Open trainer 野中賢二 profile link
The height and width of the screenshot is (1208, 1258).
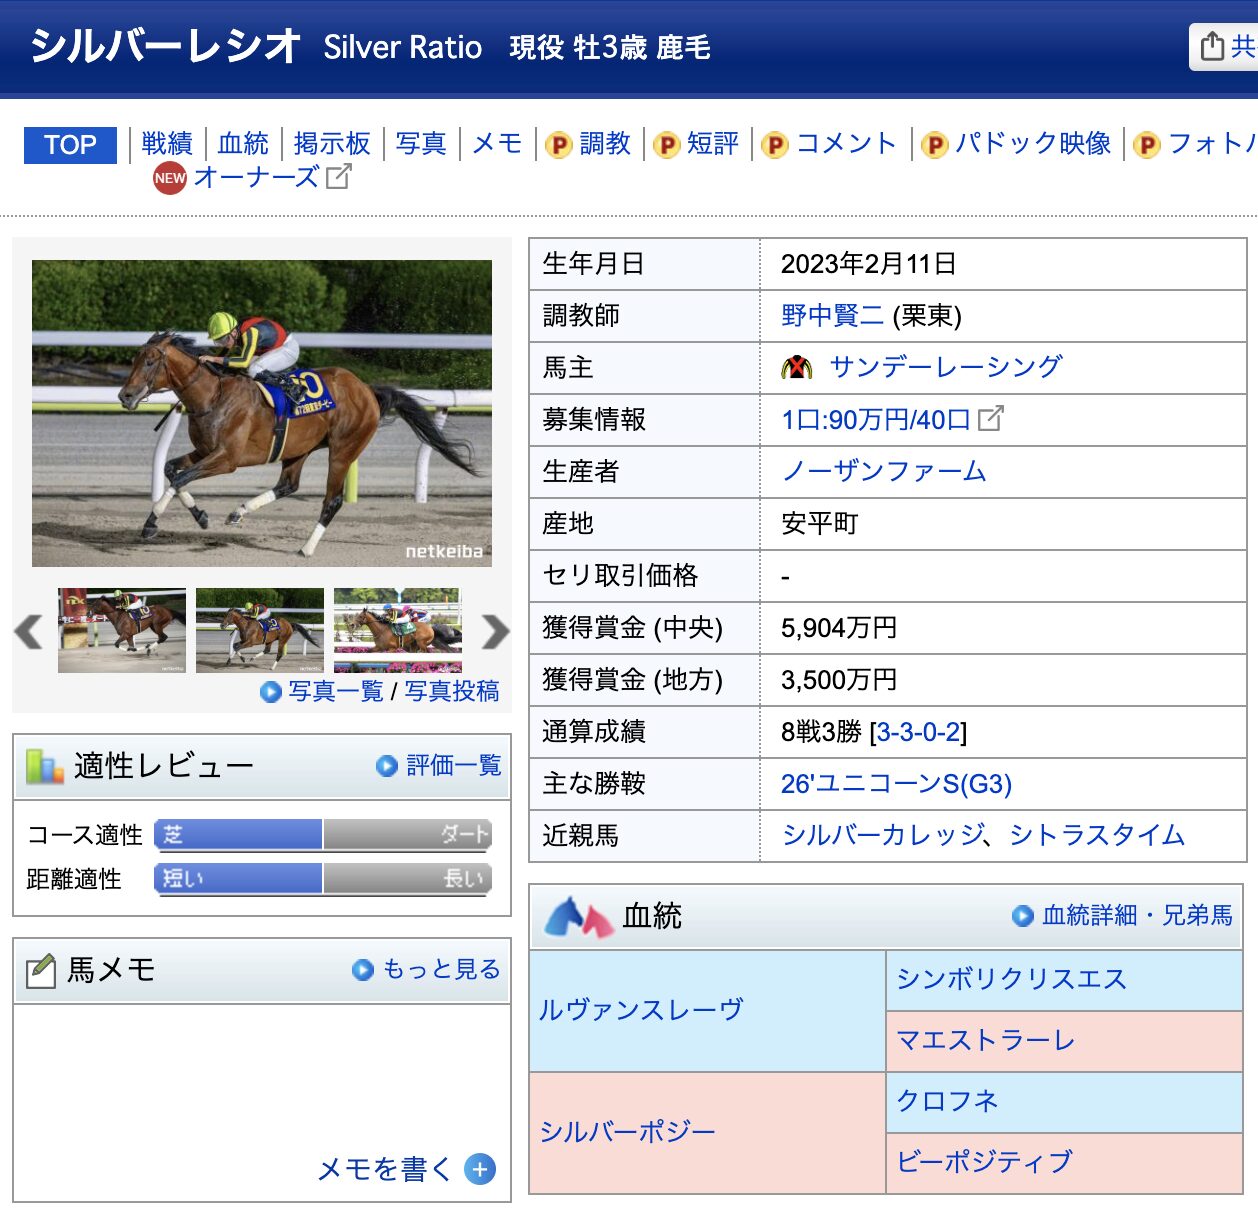pyautogui.click(x=832, y=316)
